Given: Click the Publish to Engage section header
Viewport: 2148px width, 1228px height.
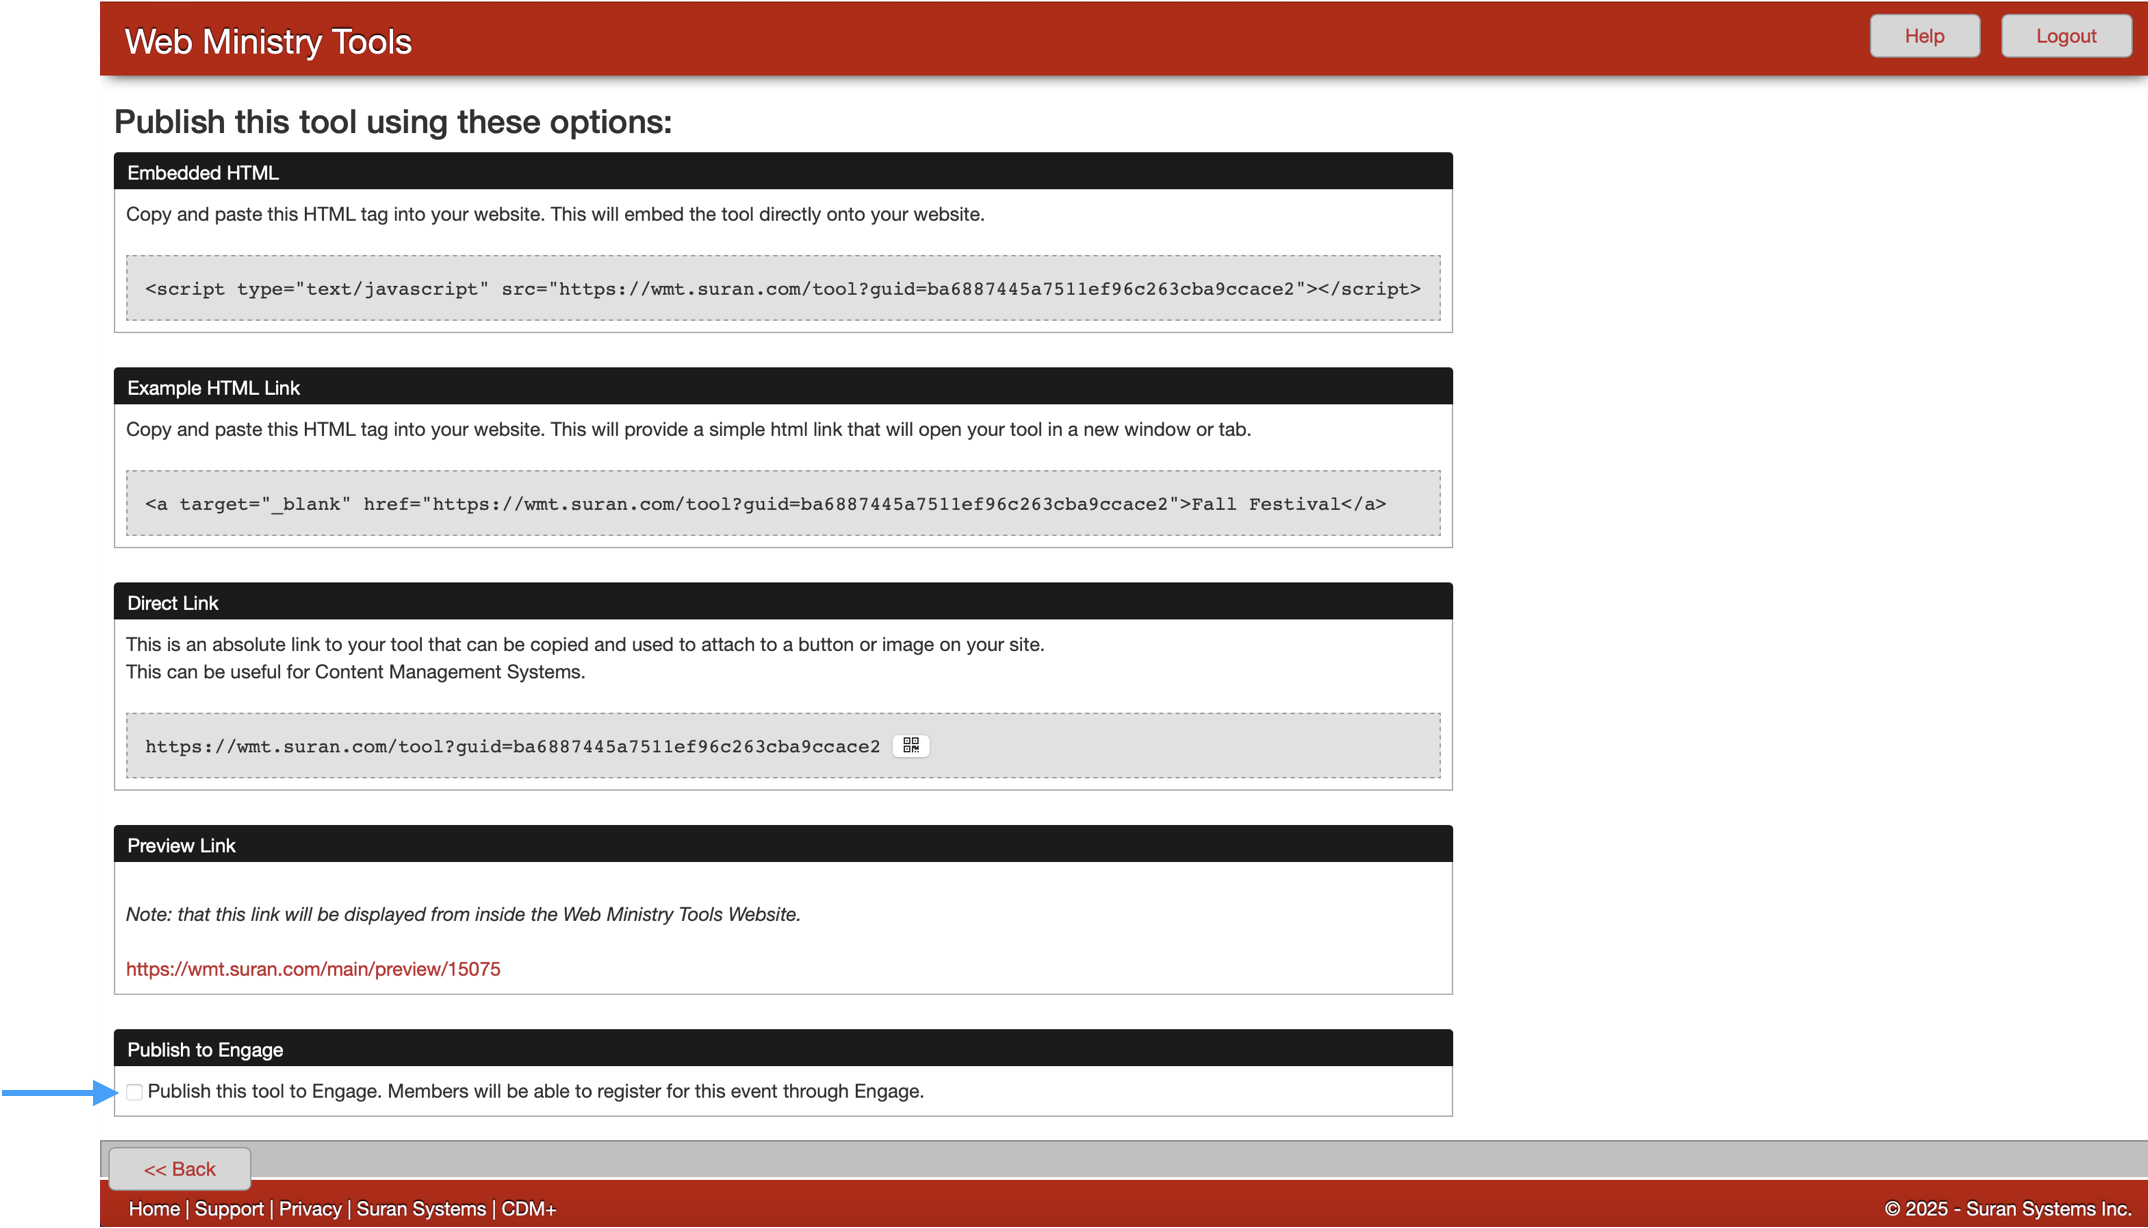Looking at the screenshot, I should tap(205, 1049).
